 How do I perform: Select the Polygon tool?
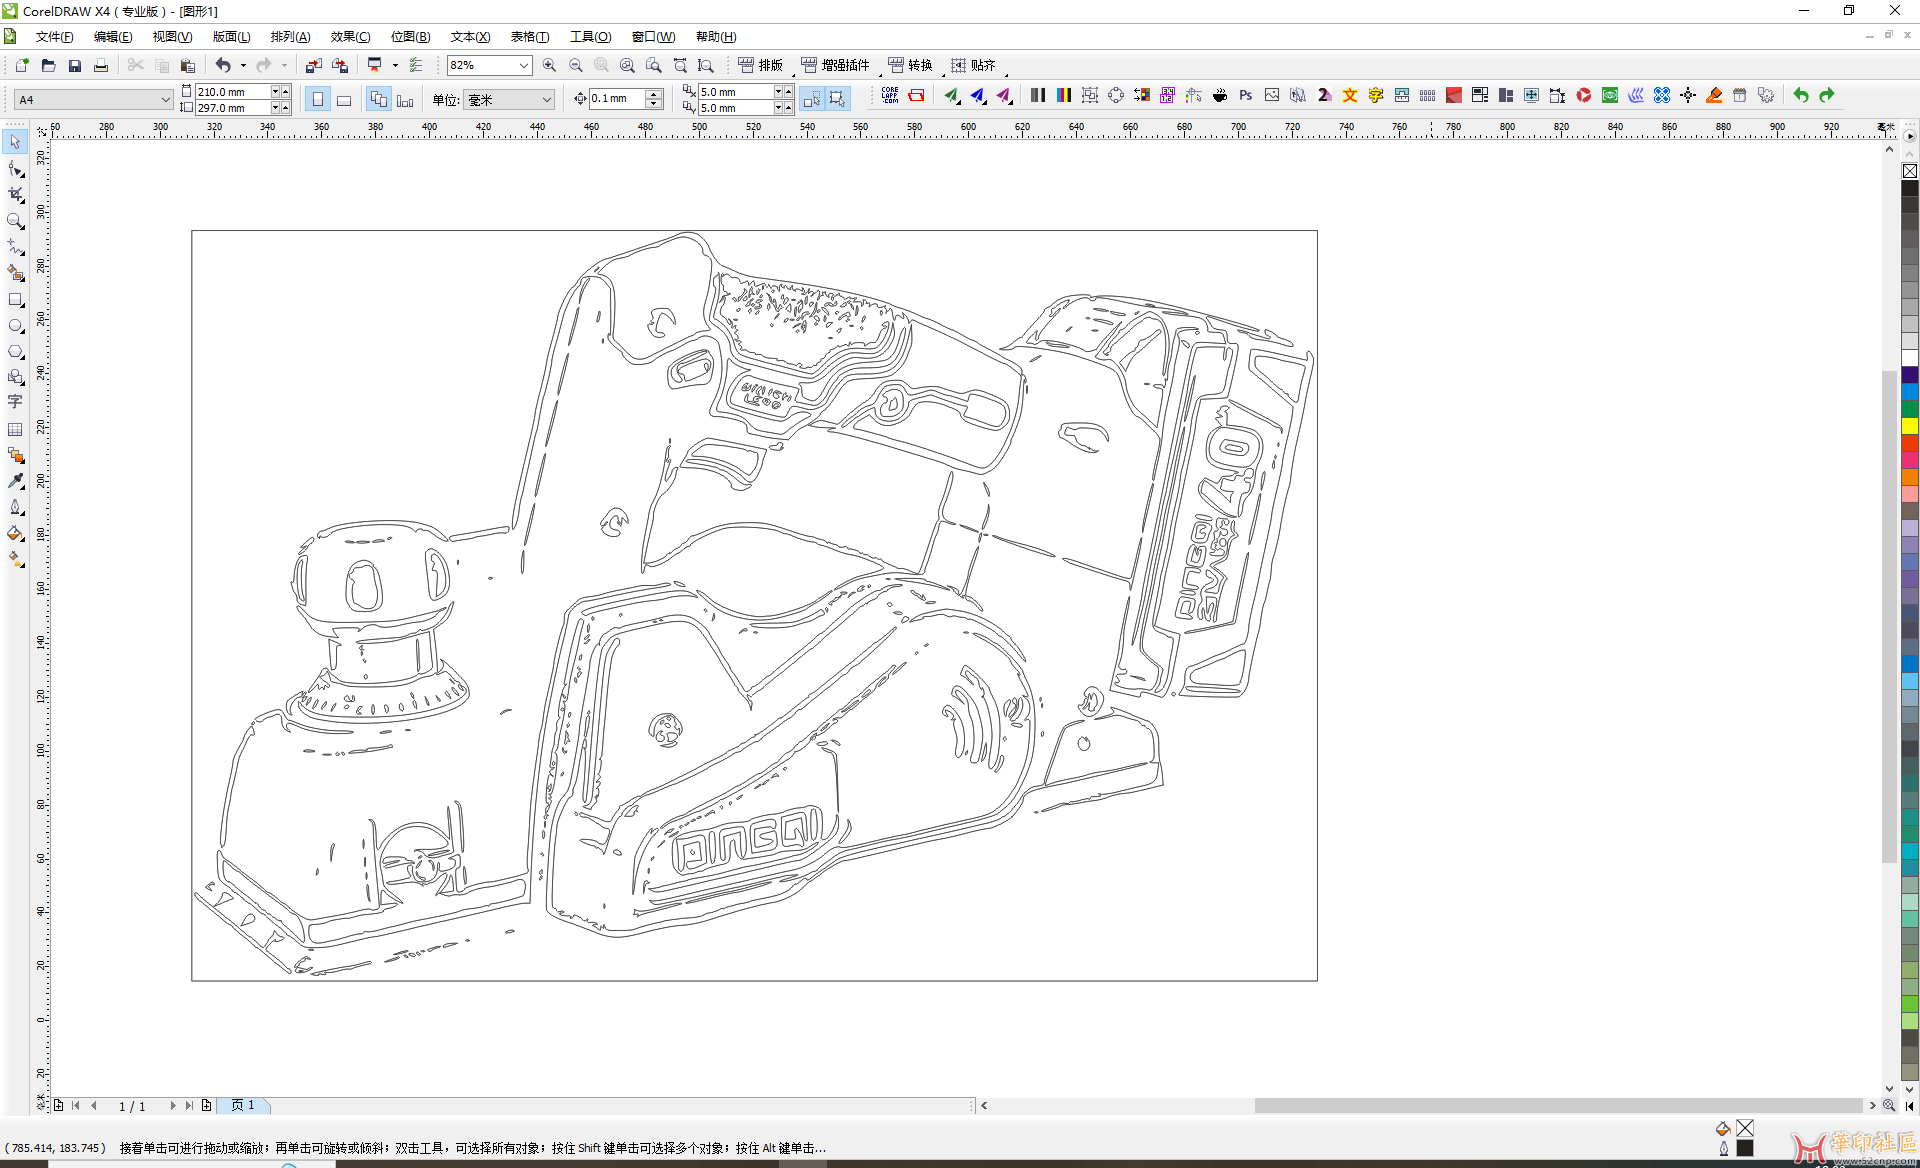(x=15, y=351)
